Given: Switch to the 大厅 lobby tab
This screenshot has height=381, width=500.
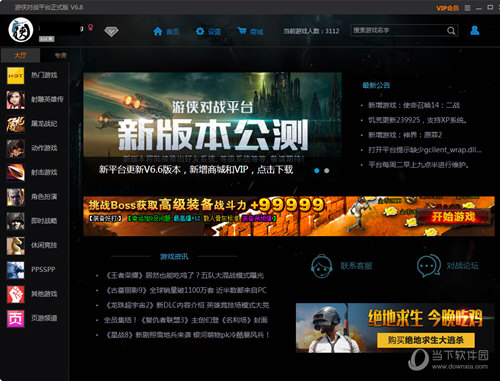Looking at the screenshot, I should [x=20, y=55].
